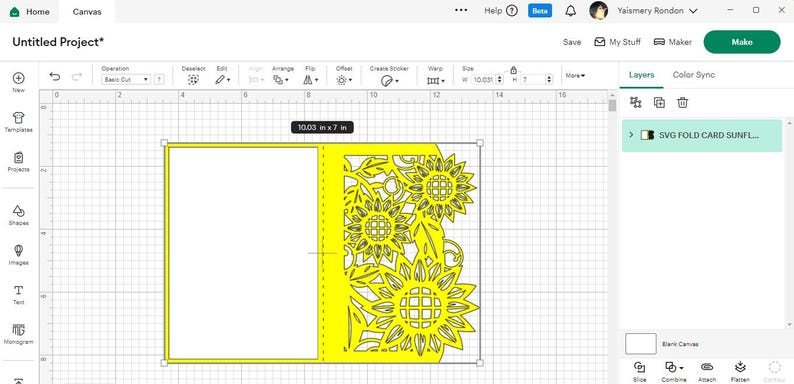This screenshot has height=384, width=794.
Task: Click the width input field
Action: 483,80
